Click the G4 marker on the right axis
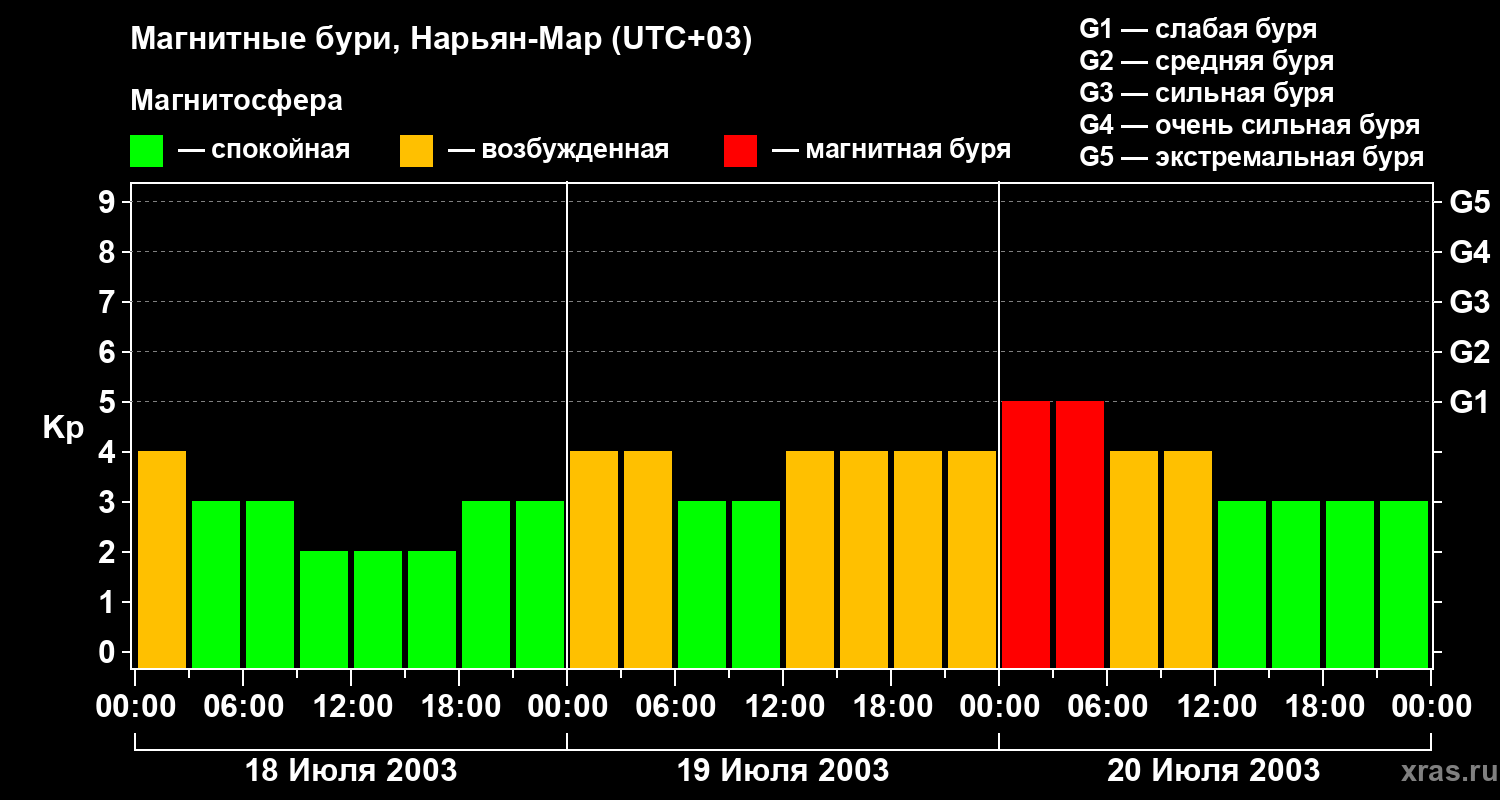The width and height of the screenshot is (1500, 800). (1469, 252)
